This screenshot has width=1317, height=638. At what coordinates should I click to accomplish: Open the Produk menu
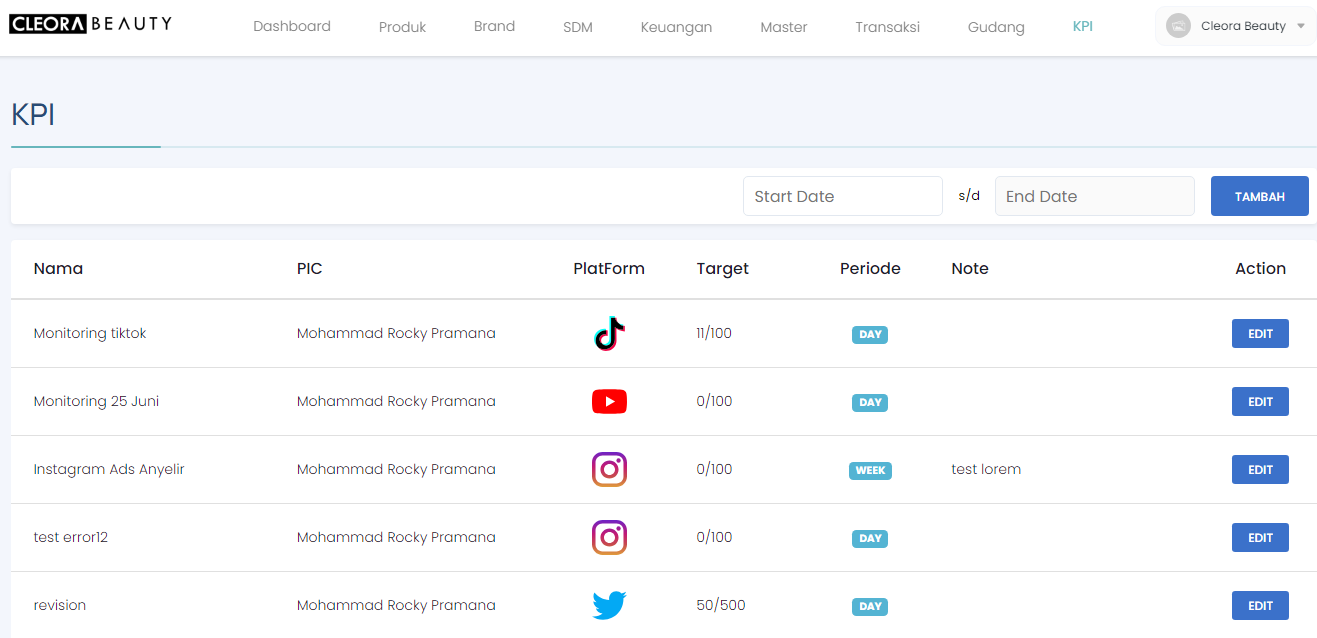click(x=402, y=27)
